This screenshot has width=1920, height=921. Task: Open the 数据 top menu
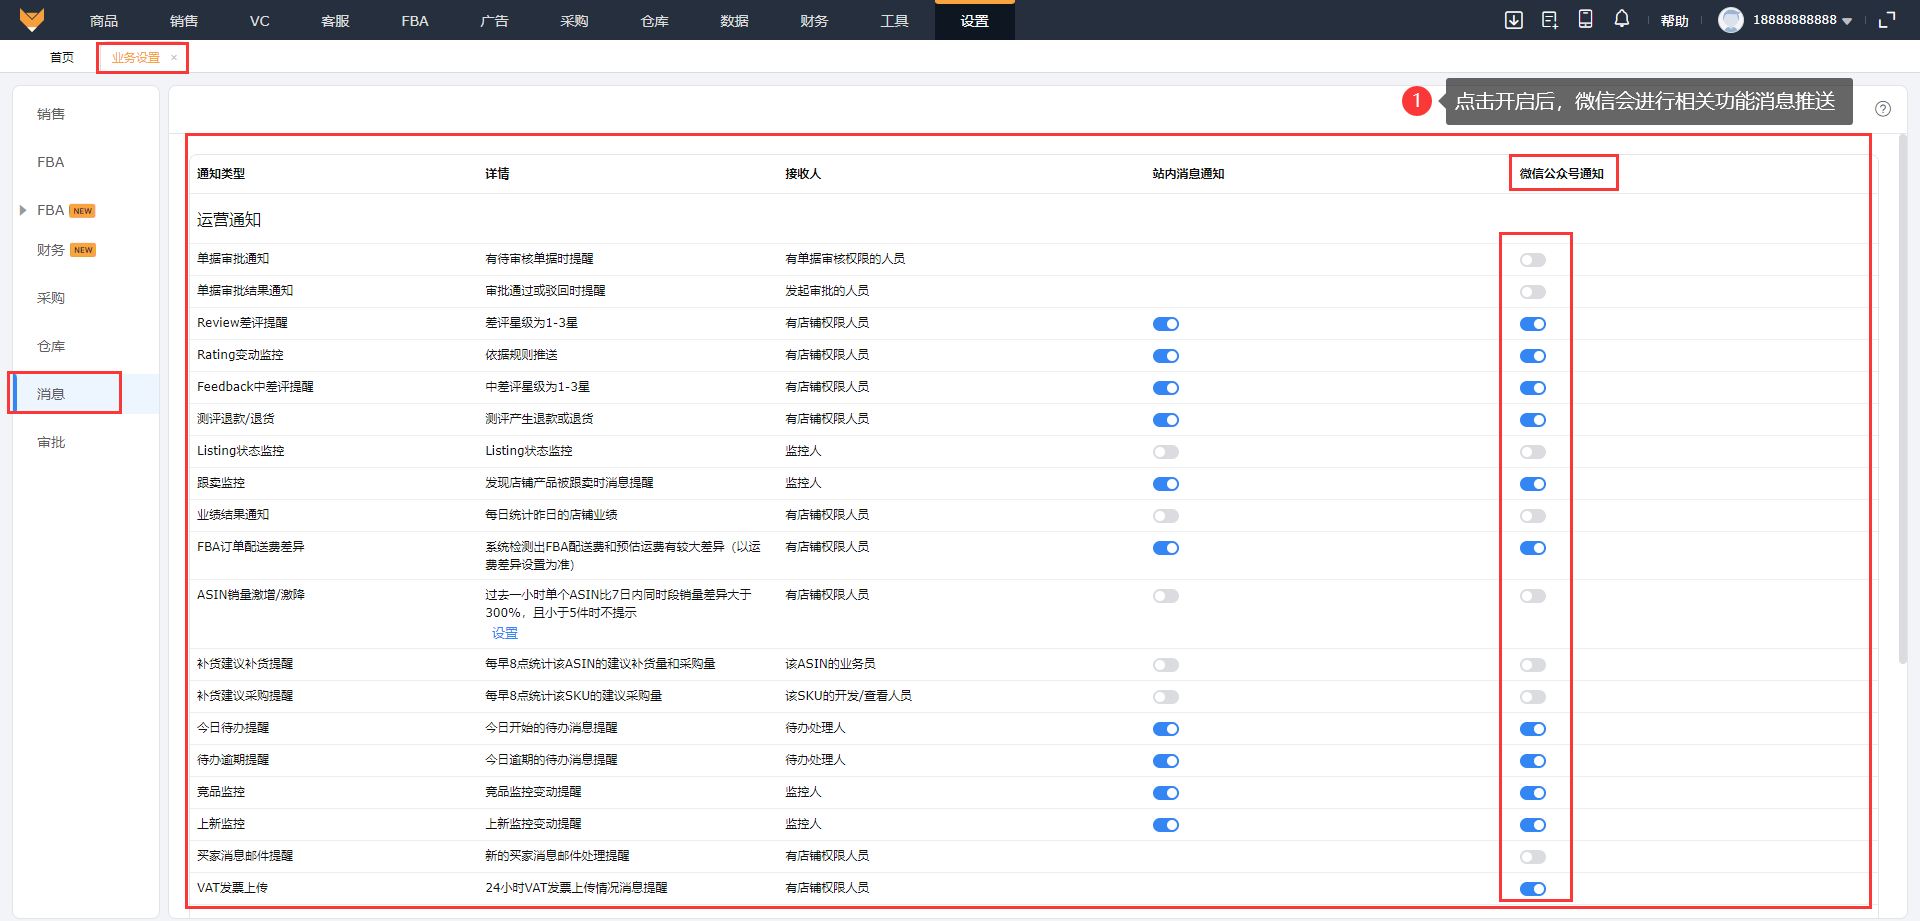click(x=734, y=20)
